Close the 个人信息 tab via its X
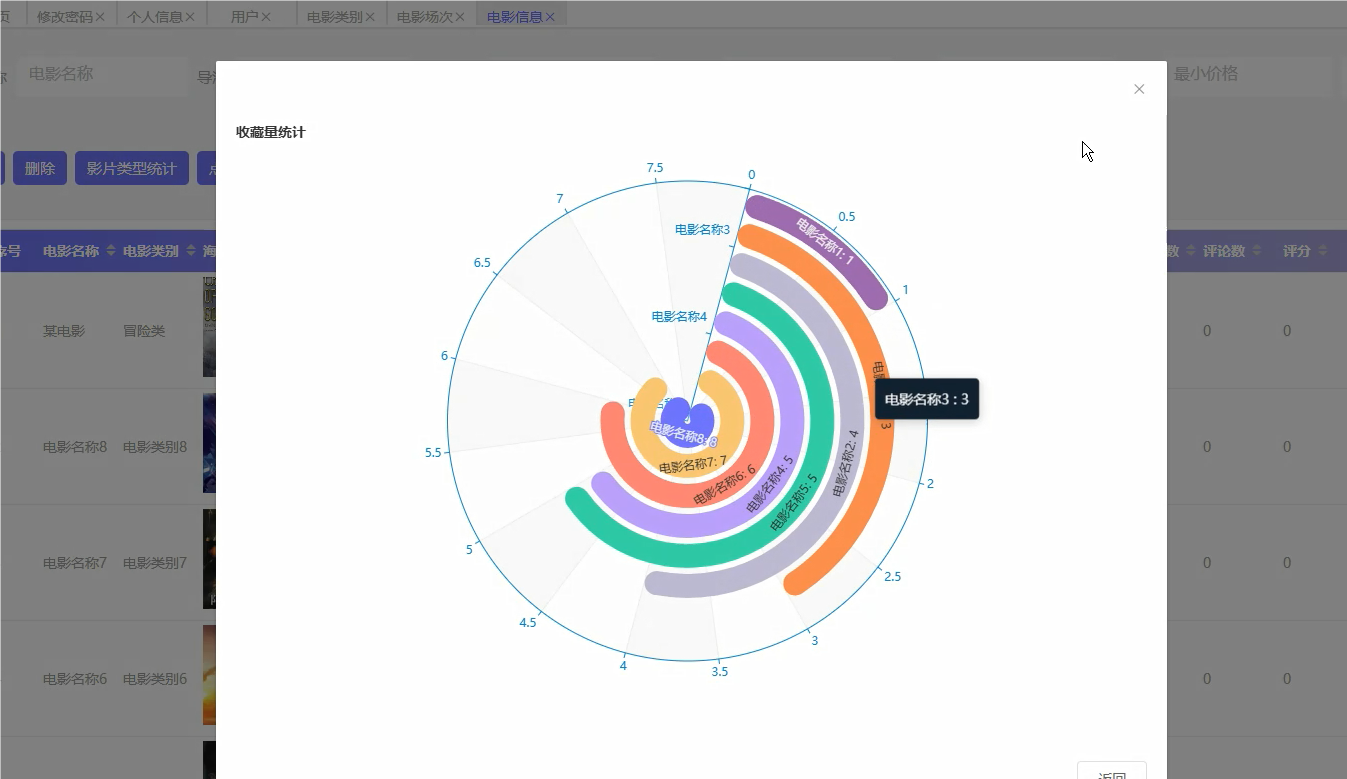 (x=190, y=17)
